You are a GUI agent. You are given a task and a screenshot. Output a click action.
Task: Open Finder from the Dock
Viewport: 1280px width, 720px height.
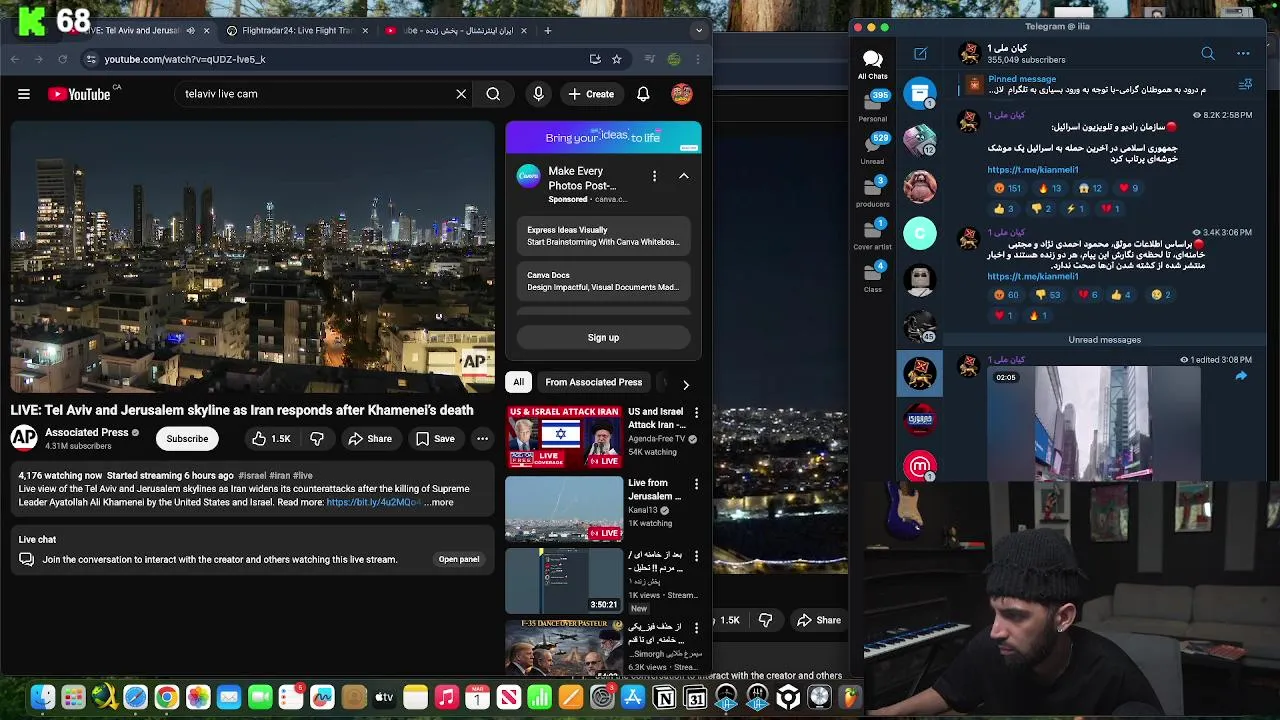tap(42, 697)
